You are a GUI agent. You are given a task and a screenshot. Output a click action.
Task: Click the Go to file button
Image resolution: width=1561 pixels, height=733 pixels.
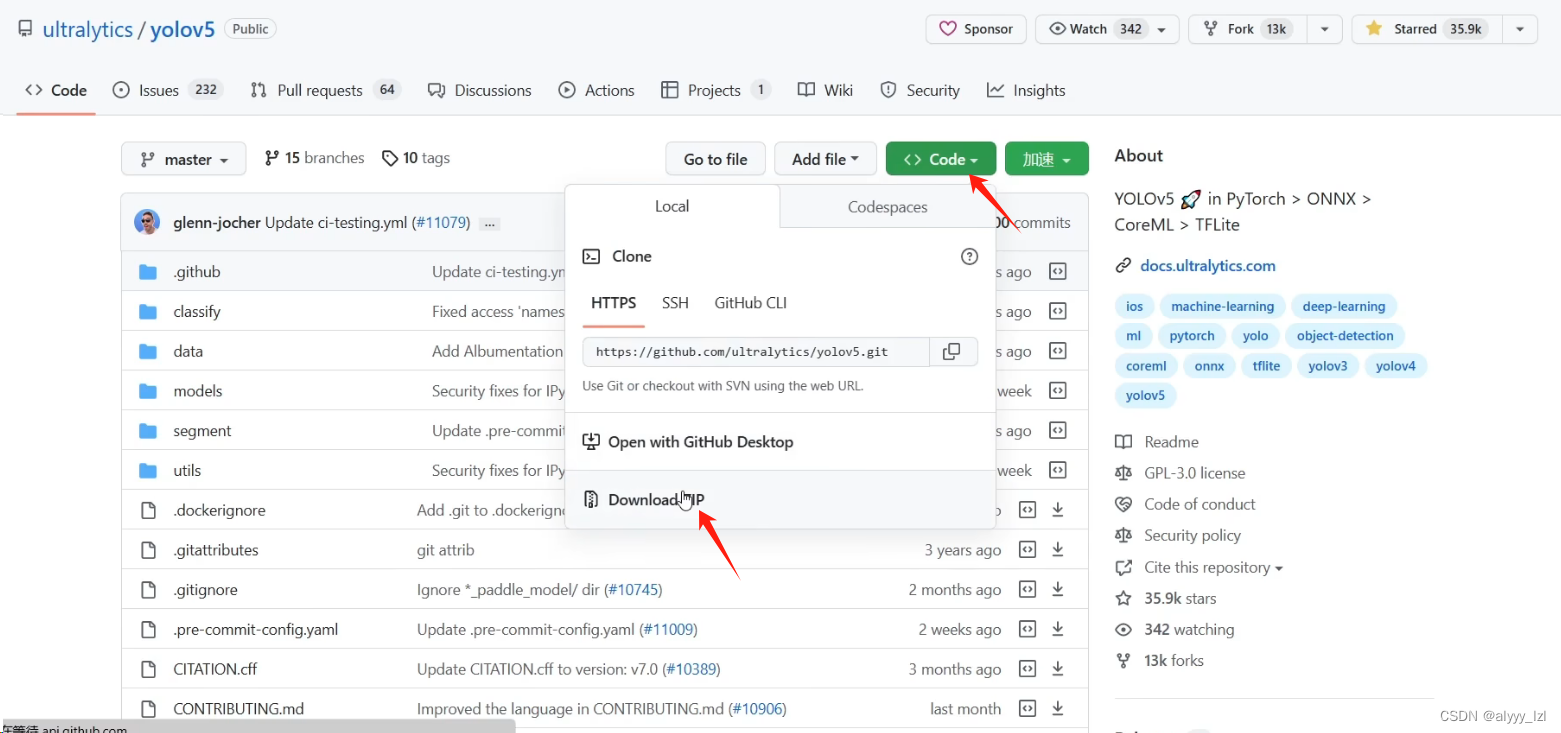tap(715, 159)
